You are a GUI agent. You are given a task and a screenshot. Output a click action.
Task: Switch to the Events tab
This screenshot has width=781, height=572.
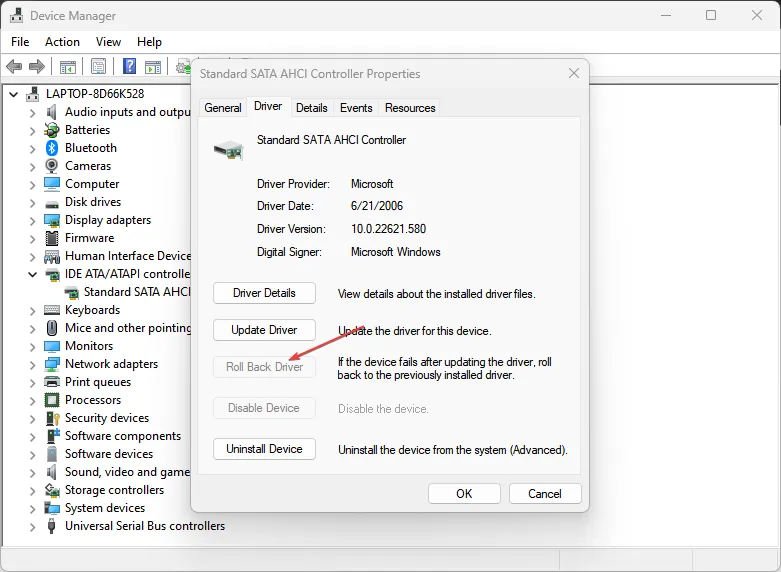pos(356,108)
